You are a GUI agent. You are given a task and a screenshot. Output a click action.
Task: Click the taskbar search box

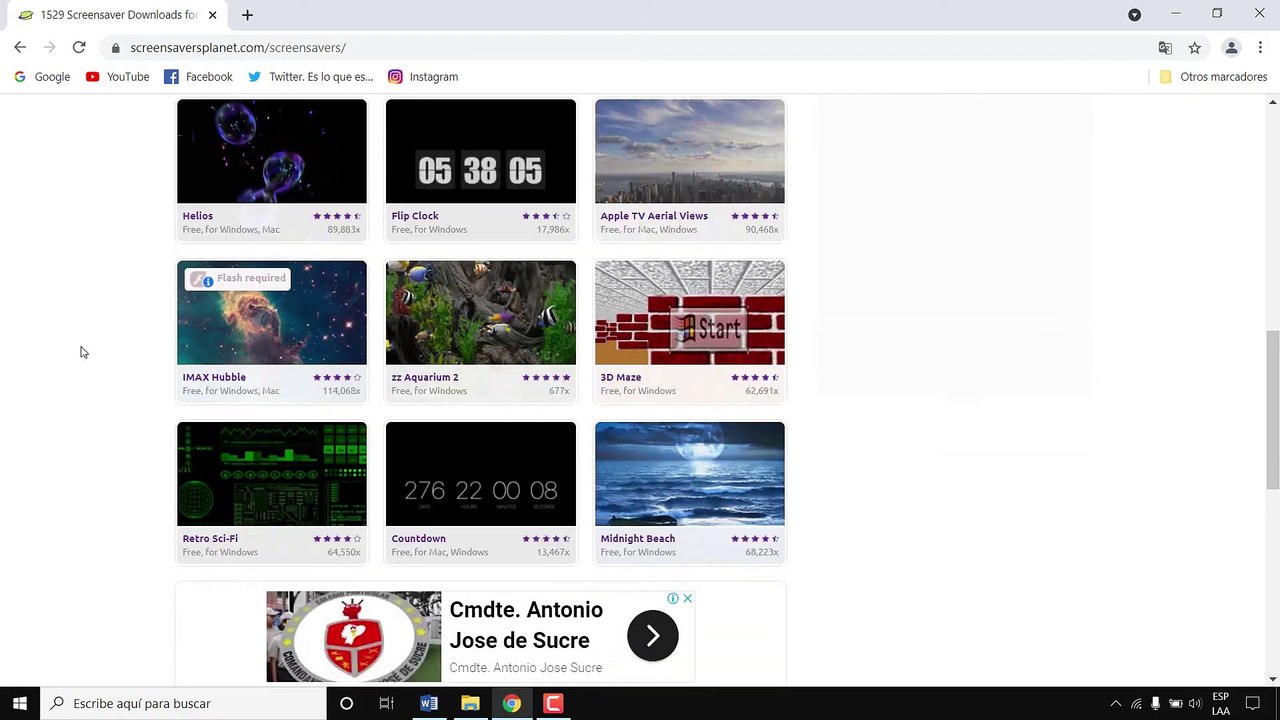pos(183,703)
